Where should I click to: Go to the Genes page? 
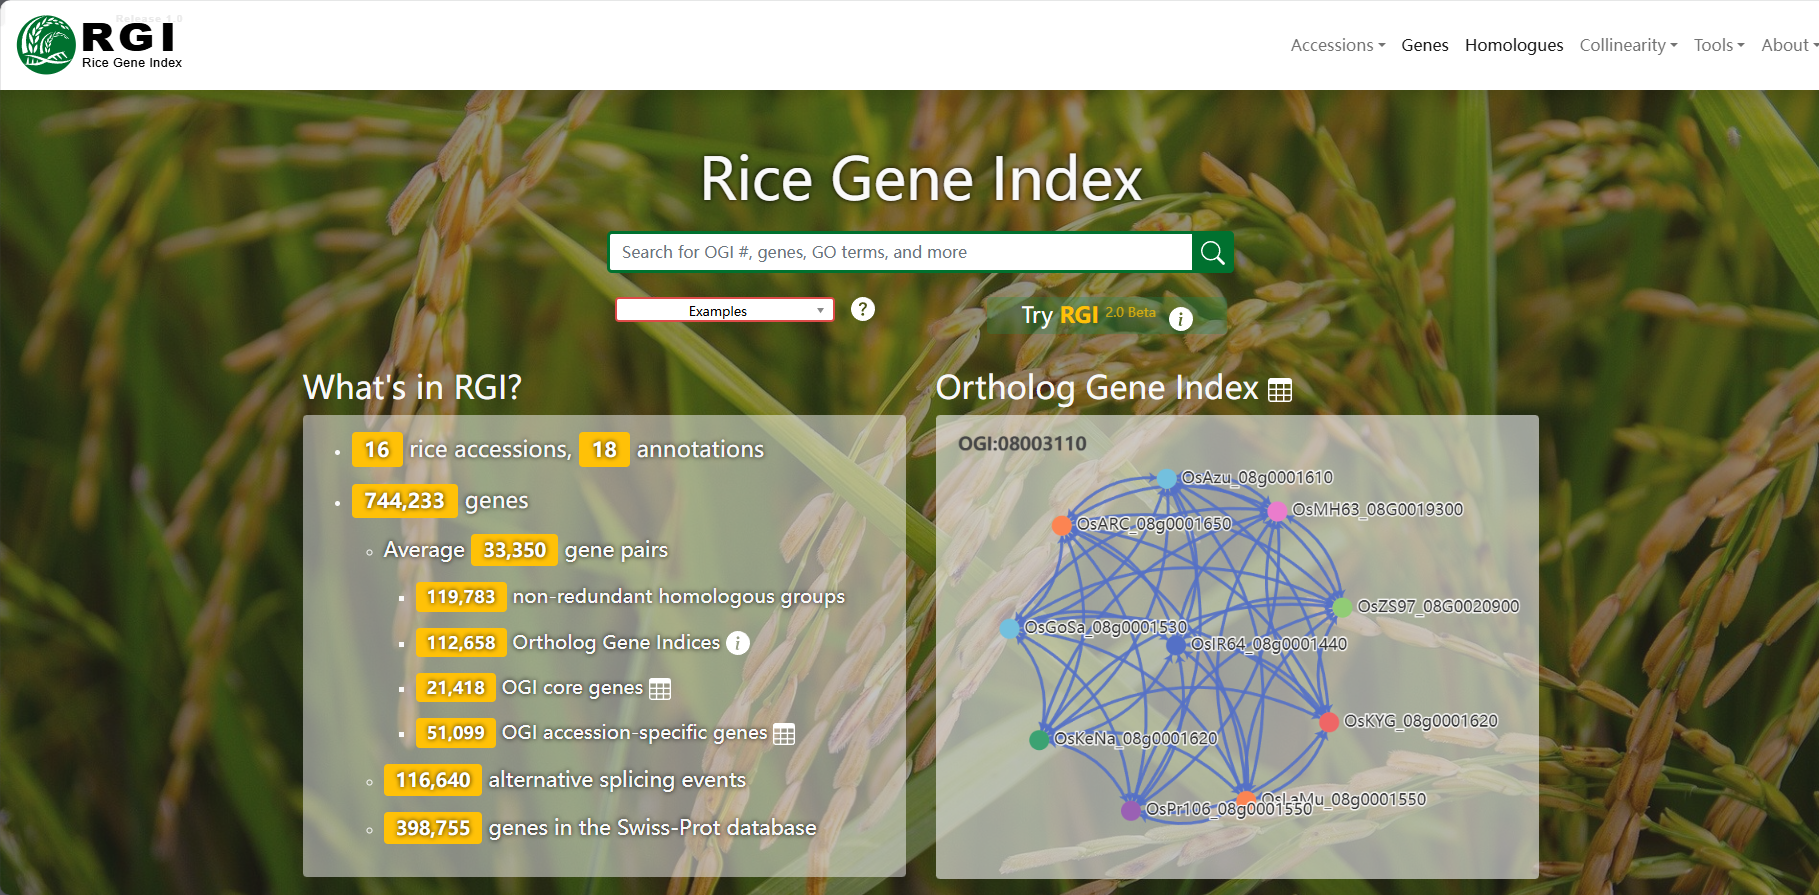coord(1424,45)
